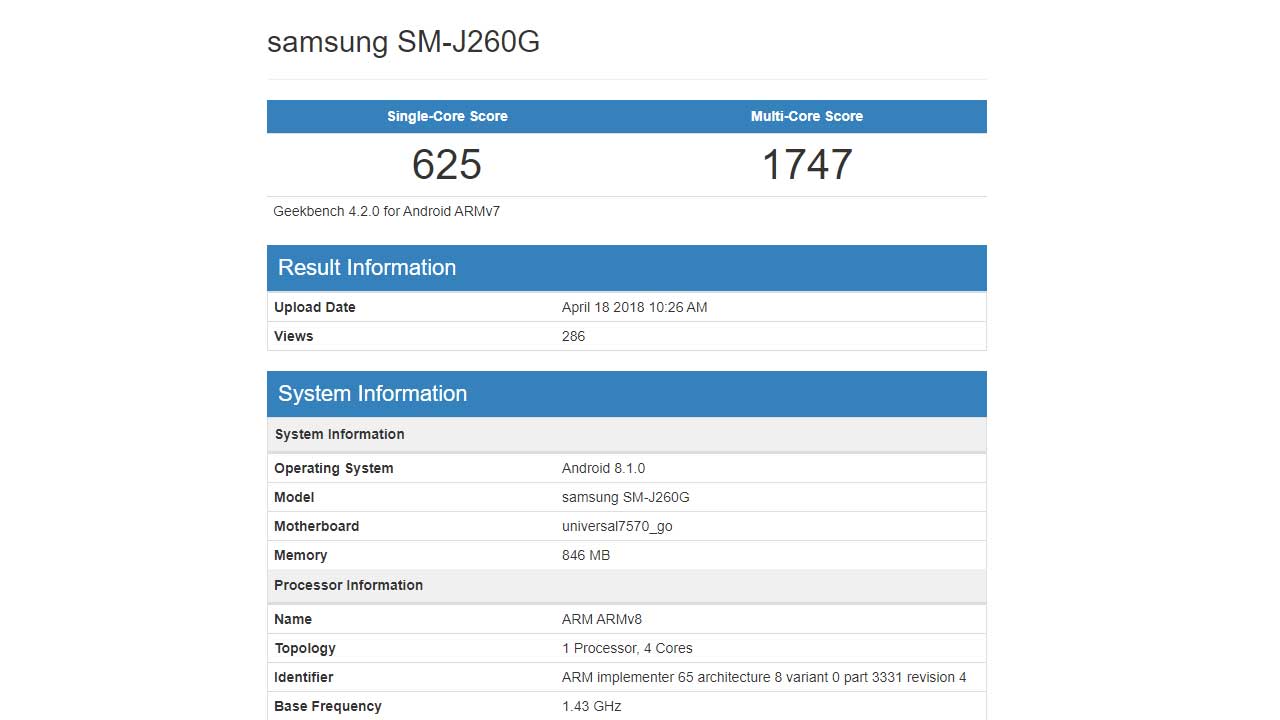Click the Views label

pos(294,336)
